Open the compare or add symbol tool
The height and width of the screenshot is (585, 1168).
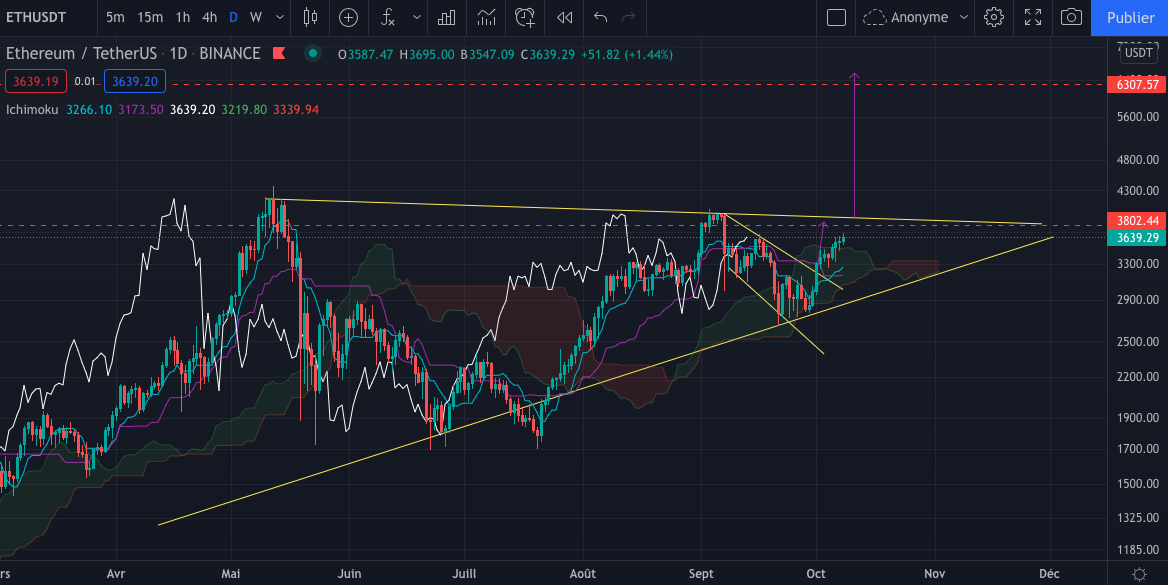tap(348, 17)
